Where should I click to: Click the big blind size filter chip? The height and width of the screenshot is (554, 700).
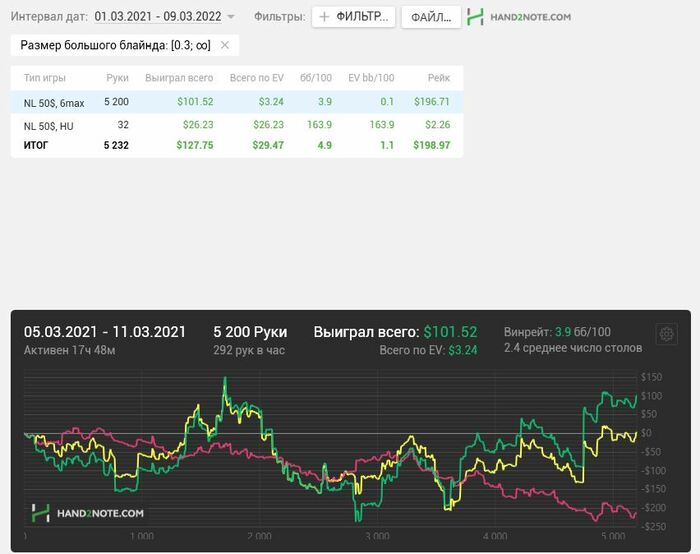click(125, 45)
